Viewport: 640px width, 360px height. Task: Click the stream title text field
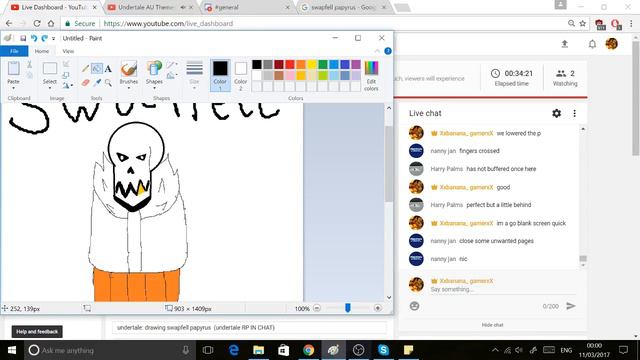pos(249,328)
